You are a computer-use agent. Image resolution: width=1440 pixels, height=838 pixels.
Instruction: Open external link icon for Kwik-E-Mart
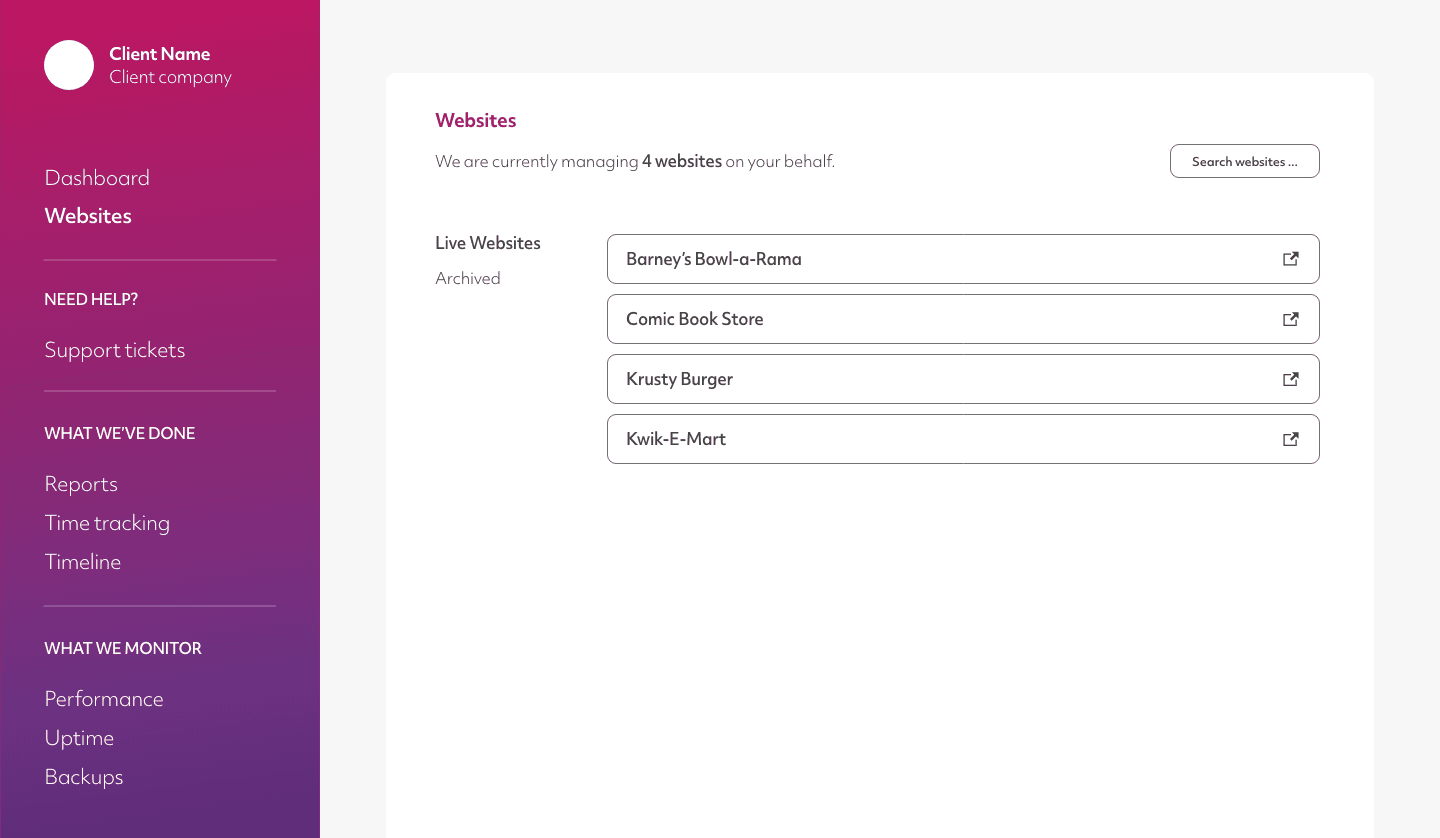pos(1291,439)
